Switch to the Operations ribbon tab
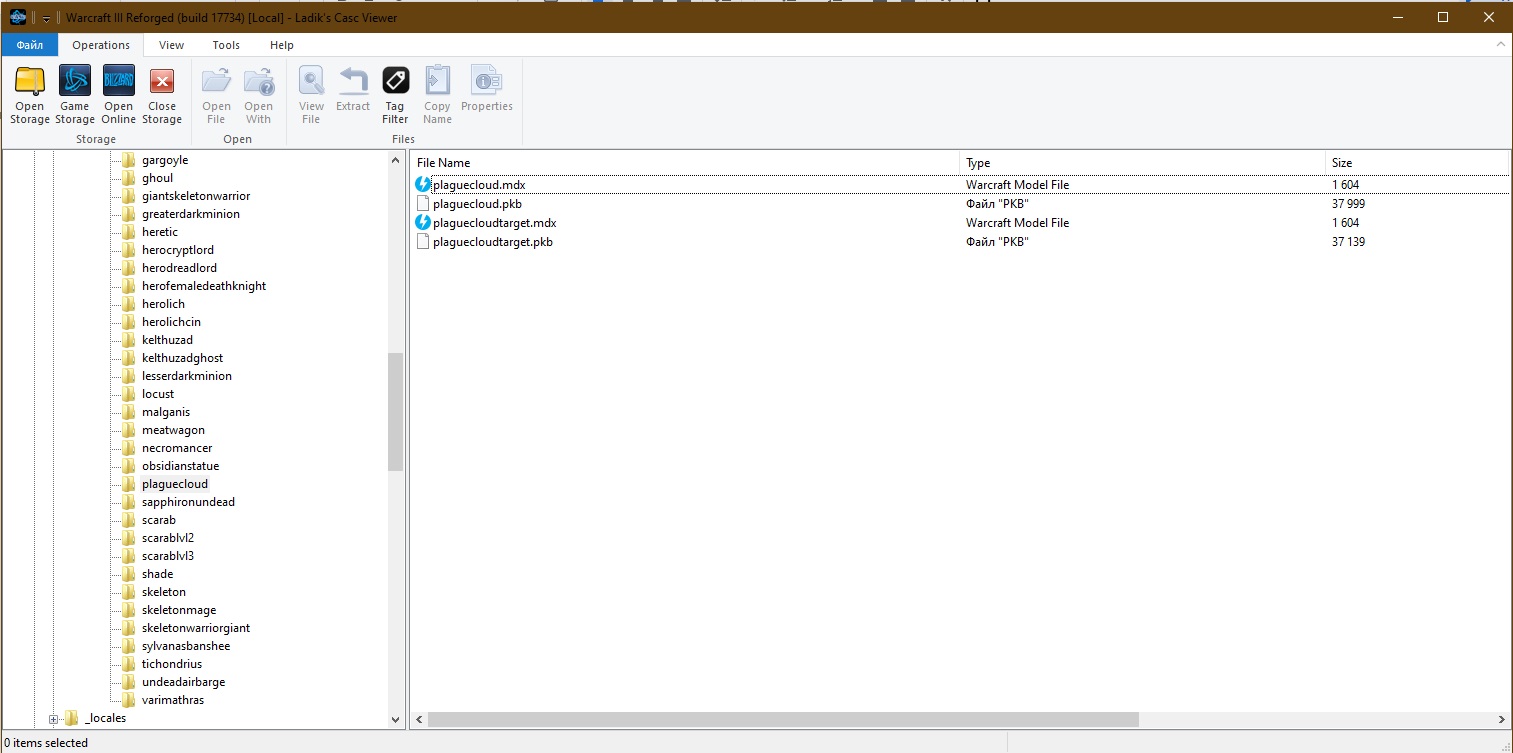 [101, 45]
